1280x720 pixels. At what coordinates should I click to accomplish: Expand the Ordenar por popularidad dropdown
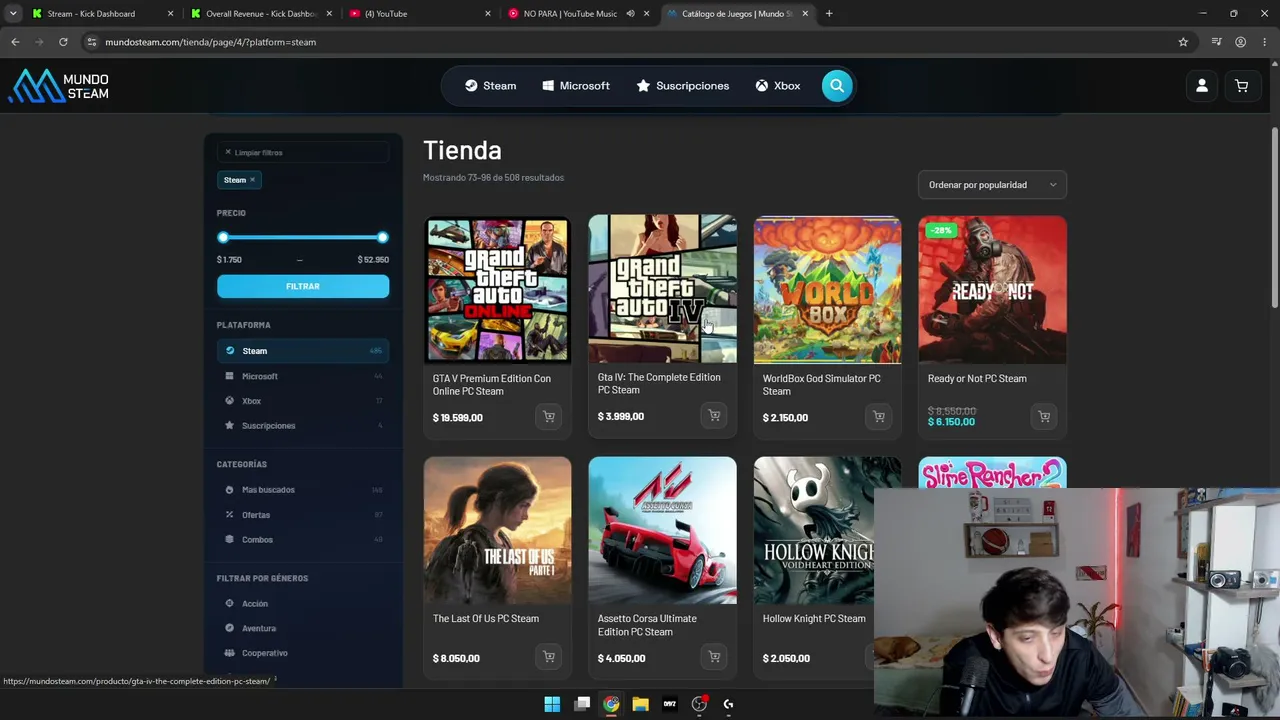click(992, 185)
